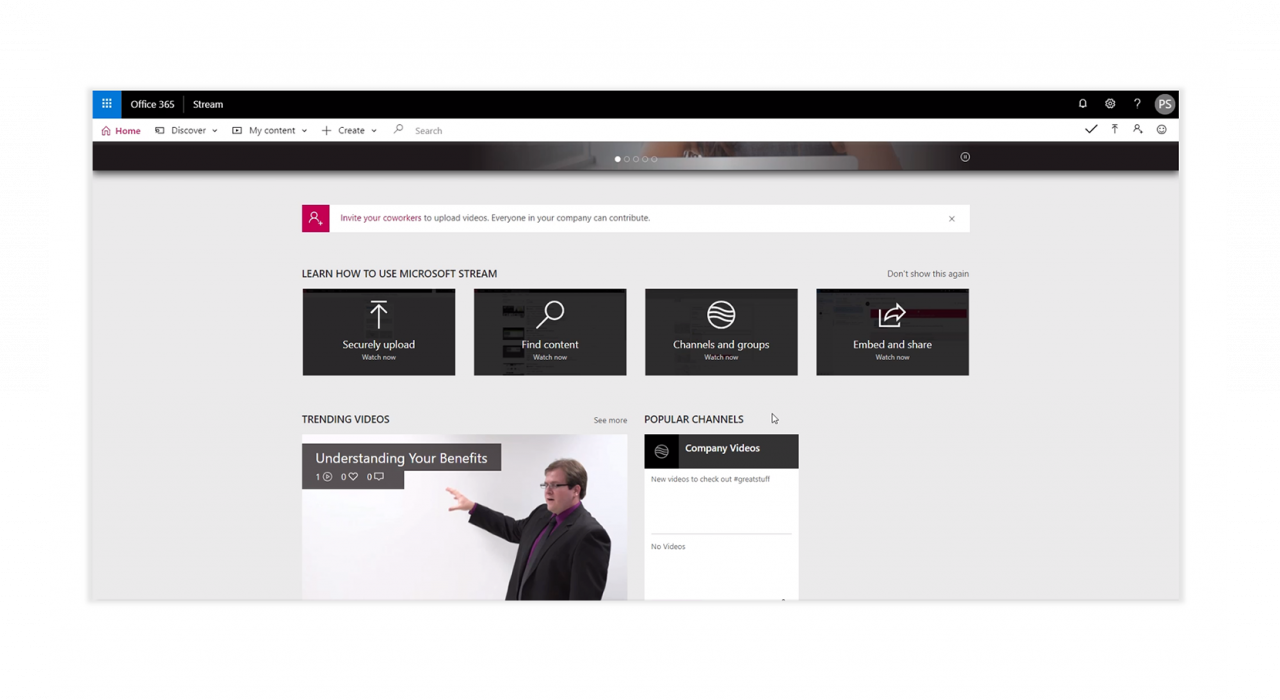Click the smiley feedback icon
This screenshot has height=700, width=1280.
tap(1162, 129)
